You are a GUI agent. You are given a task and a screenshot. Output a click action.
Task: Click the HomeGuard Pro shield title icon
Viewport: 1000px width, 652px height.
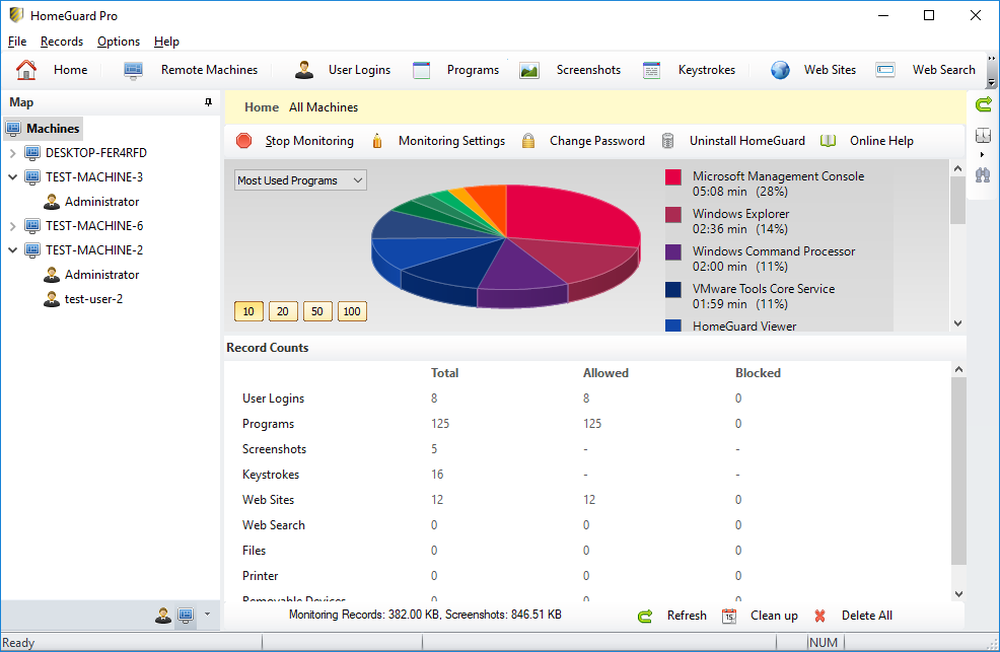pyautogui.click(x=17, y=15)
